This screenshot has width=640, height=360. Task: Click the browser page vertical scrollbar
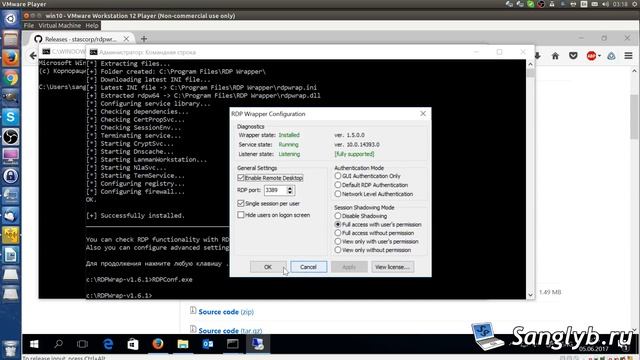point(634,116)
